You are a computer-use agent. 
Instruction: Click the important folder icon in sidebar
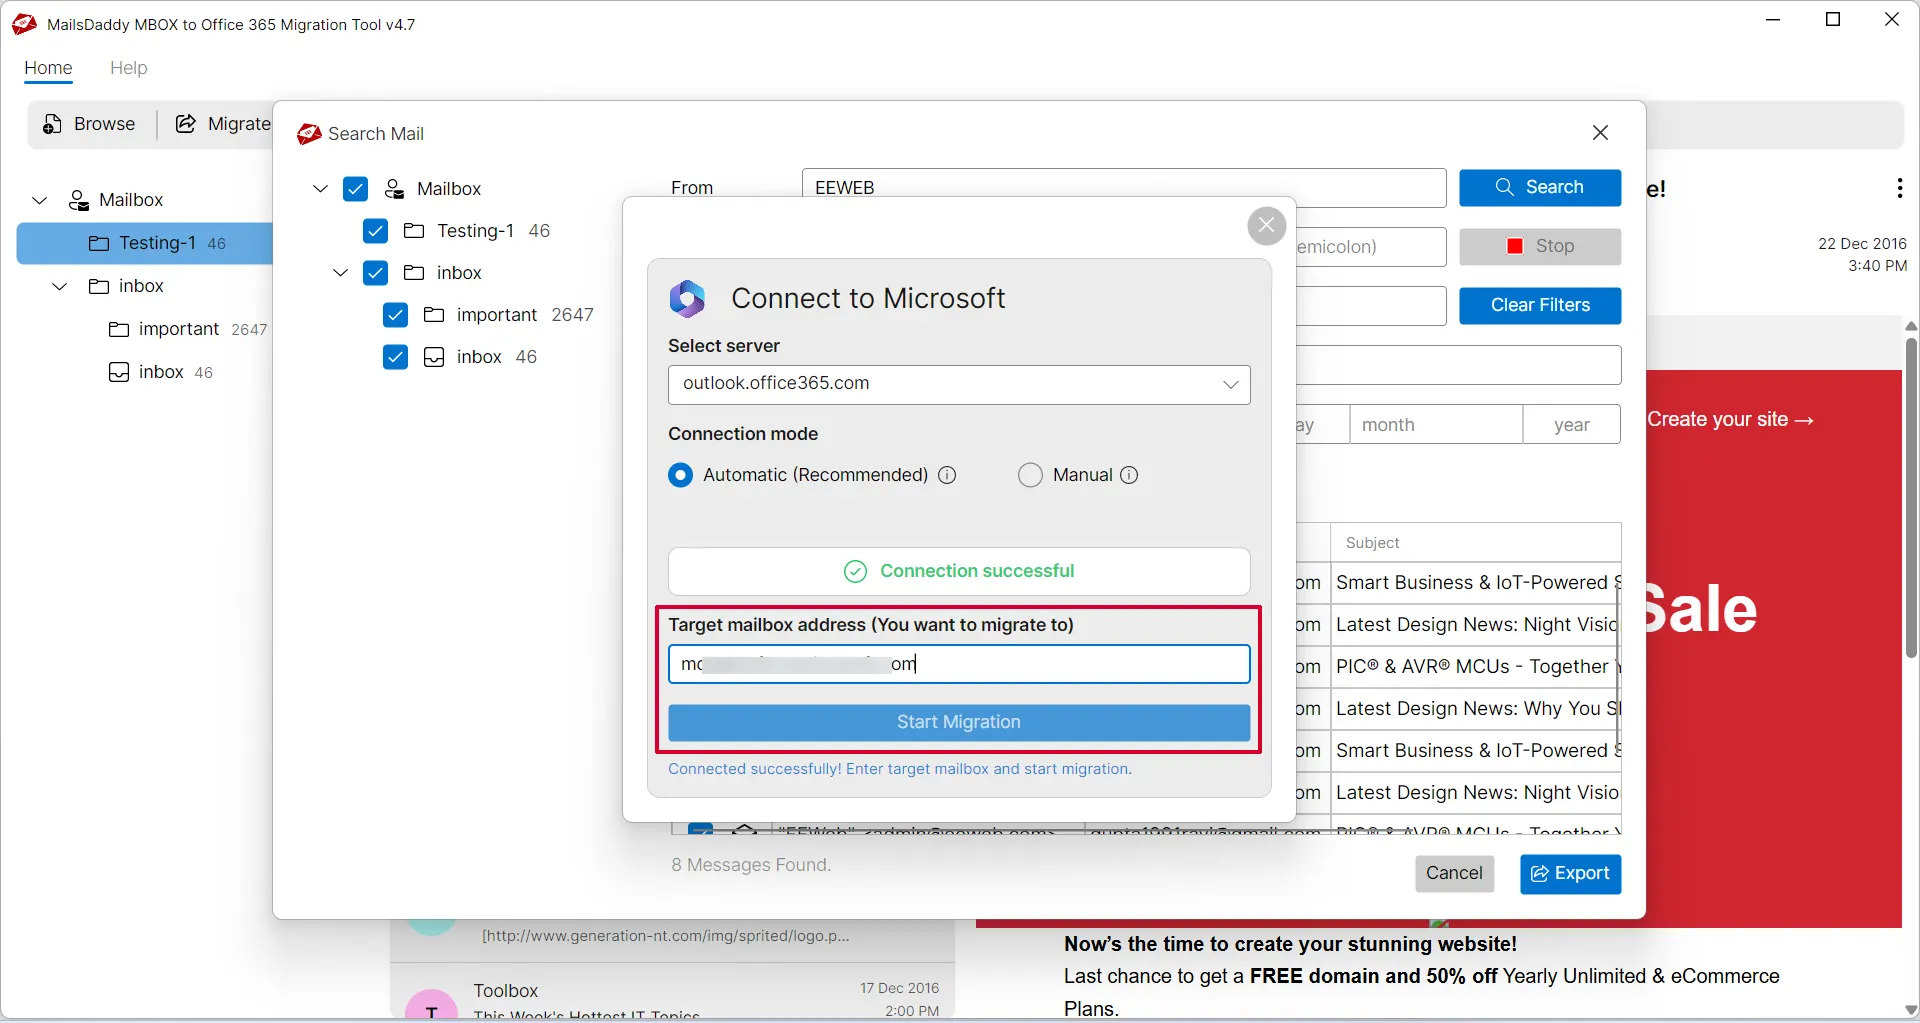(119, 329)
